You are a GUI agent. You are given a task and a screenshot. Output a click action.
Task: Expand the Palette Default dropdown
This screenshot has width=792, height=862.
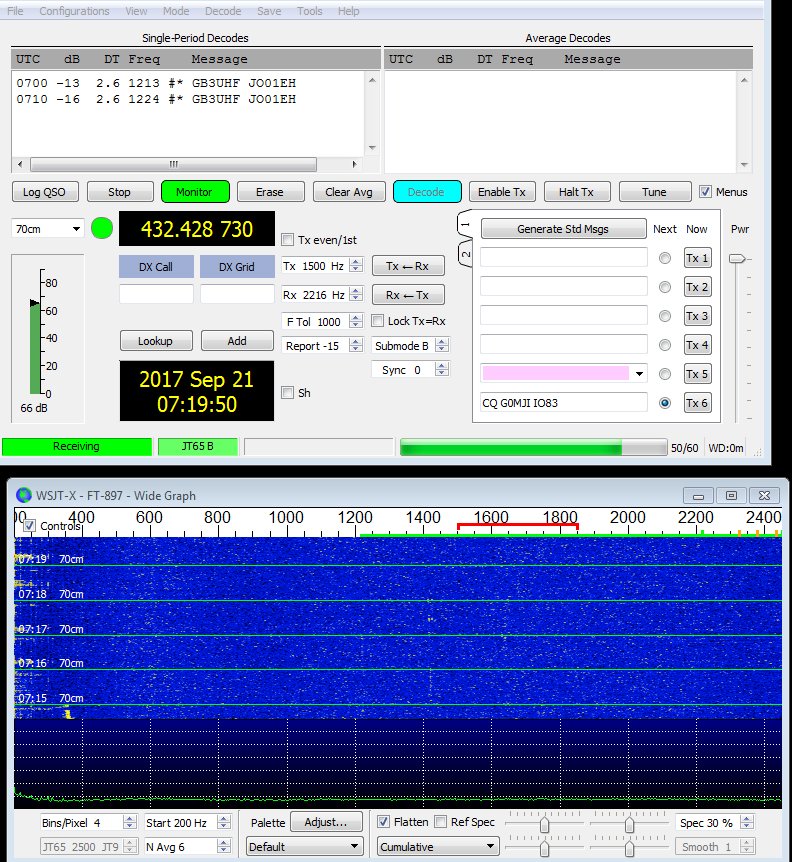coord(305,846)
